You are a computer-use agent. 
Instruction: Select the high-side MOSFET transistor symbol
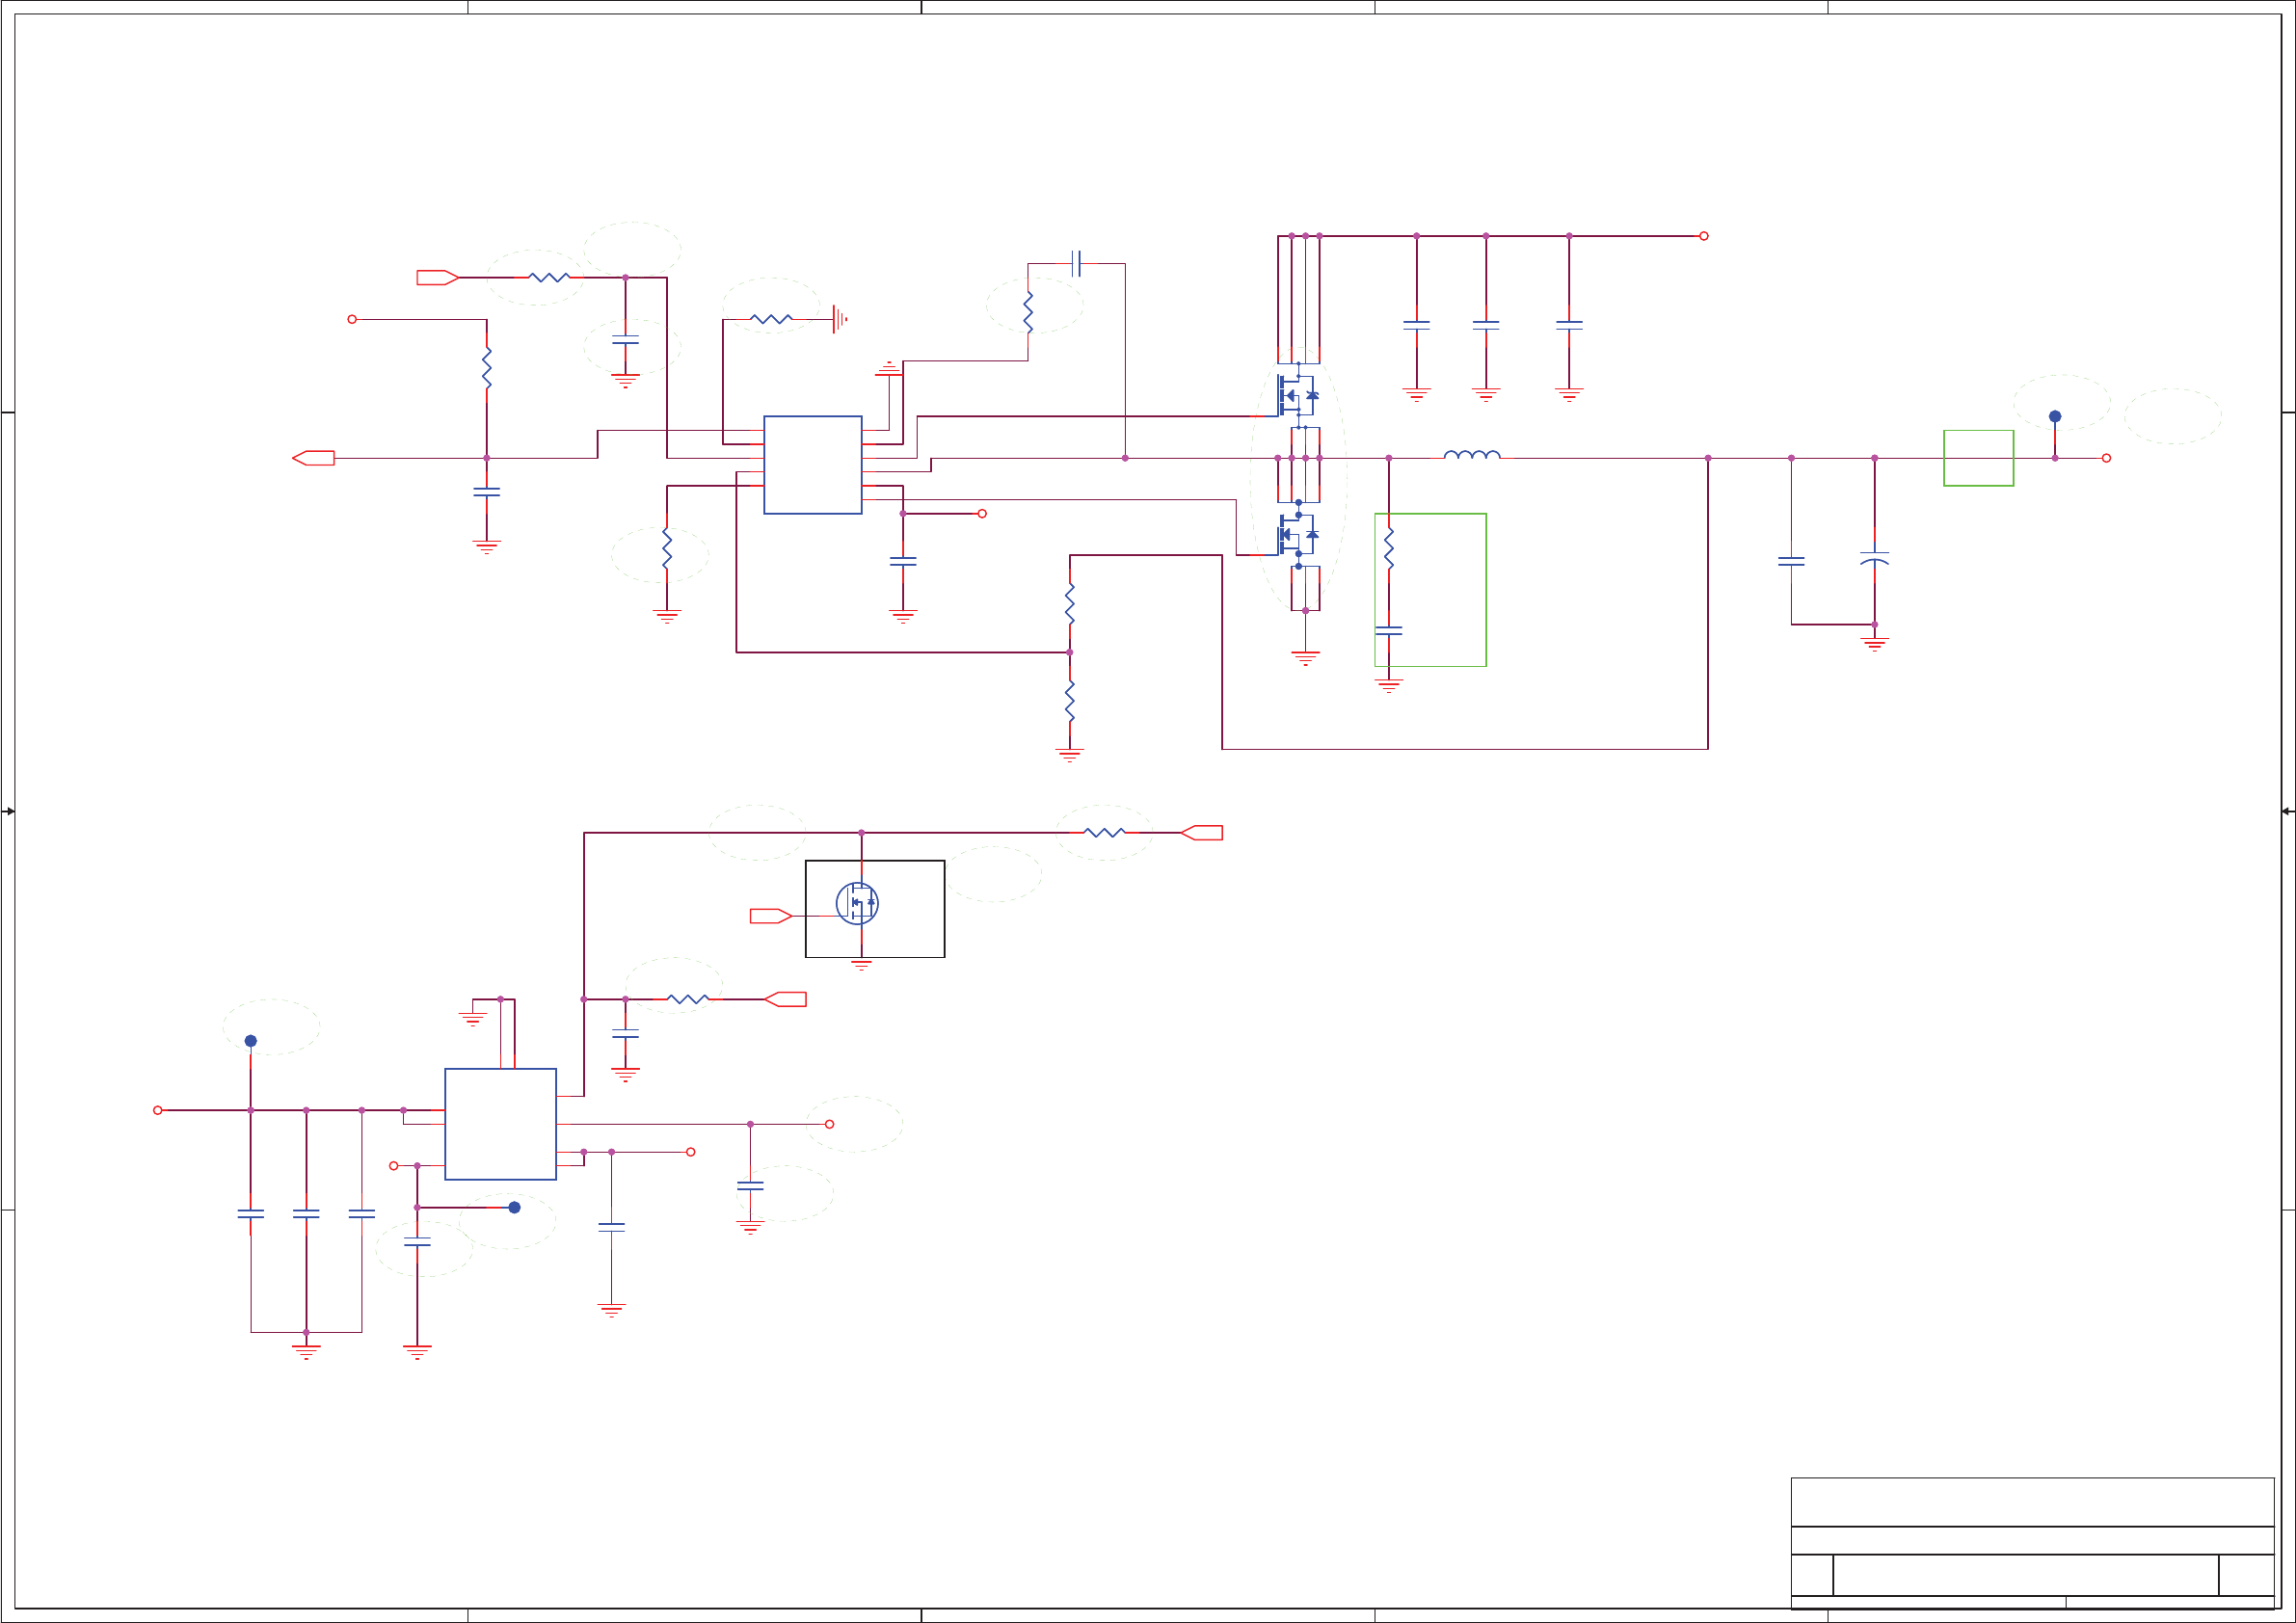click(x=1297, y=395)
